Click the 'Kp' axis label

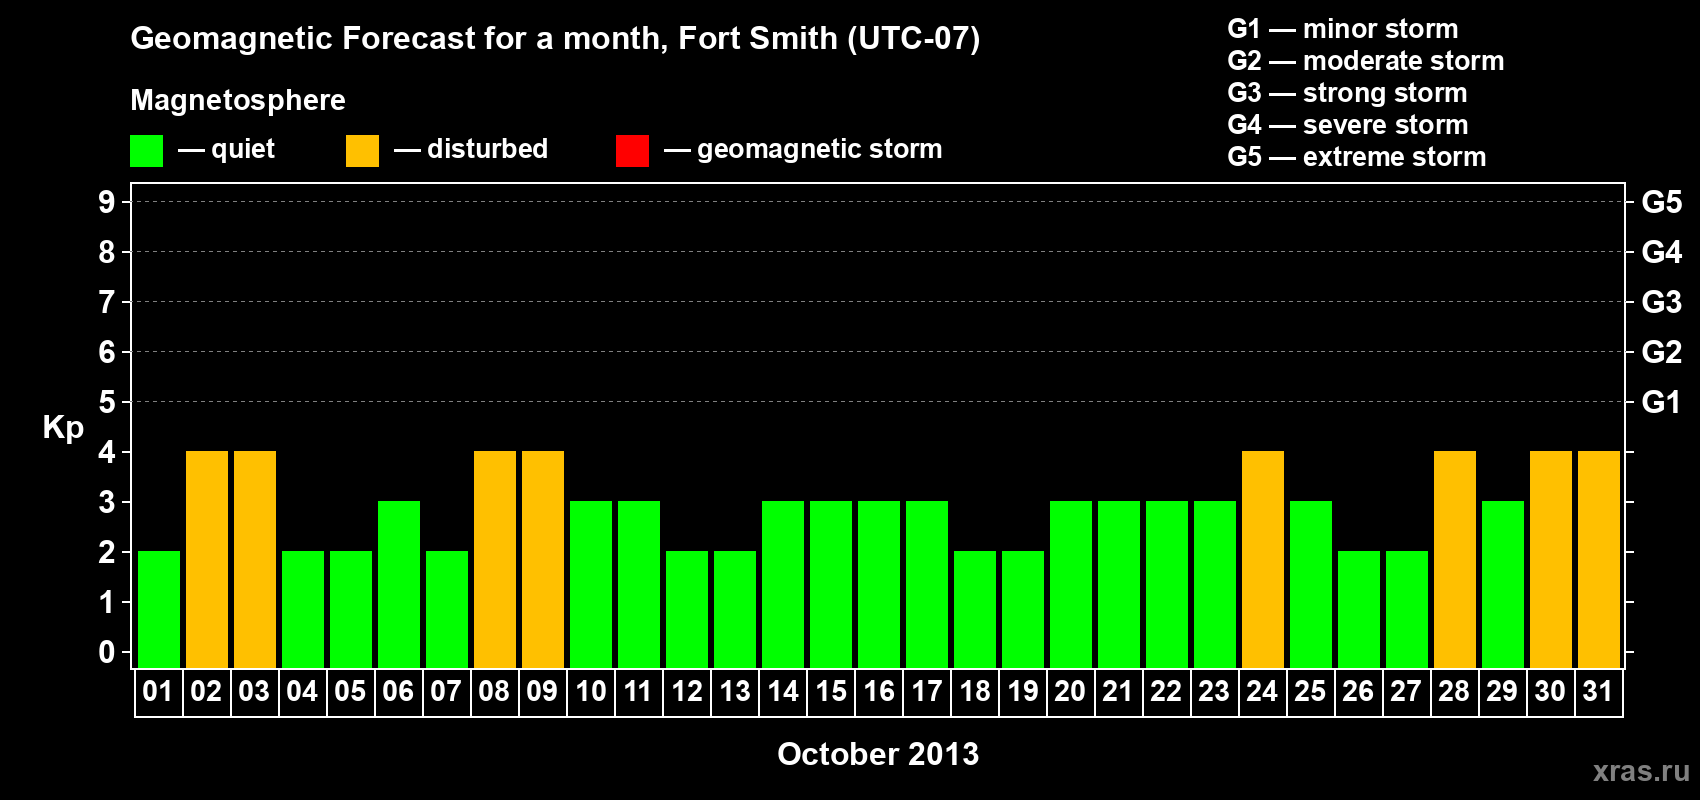[63, 428]
